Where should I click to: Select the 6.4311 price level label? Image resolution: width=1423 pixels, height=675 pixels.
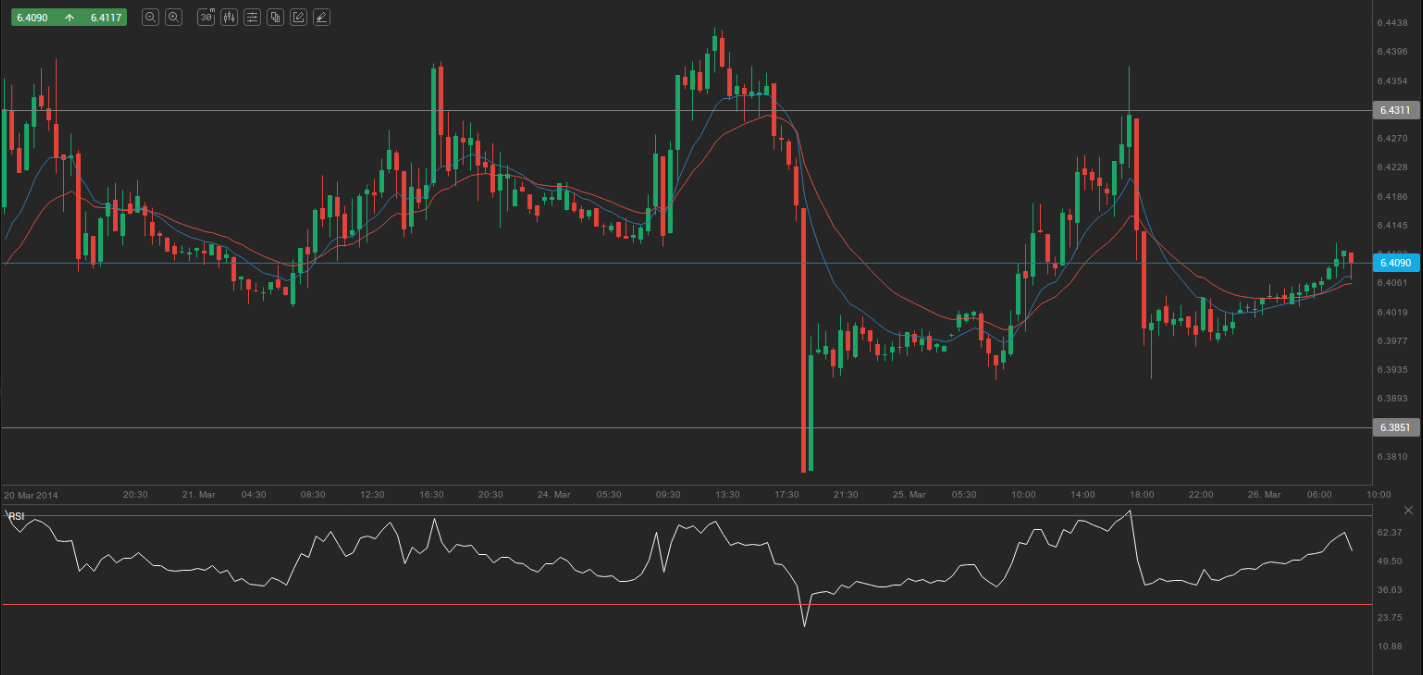[1394, 110]
